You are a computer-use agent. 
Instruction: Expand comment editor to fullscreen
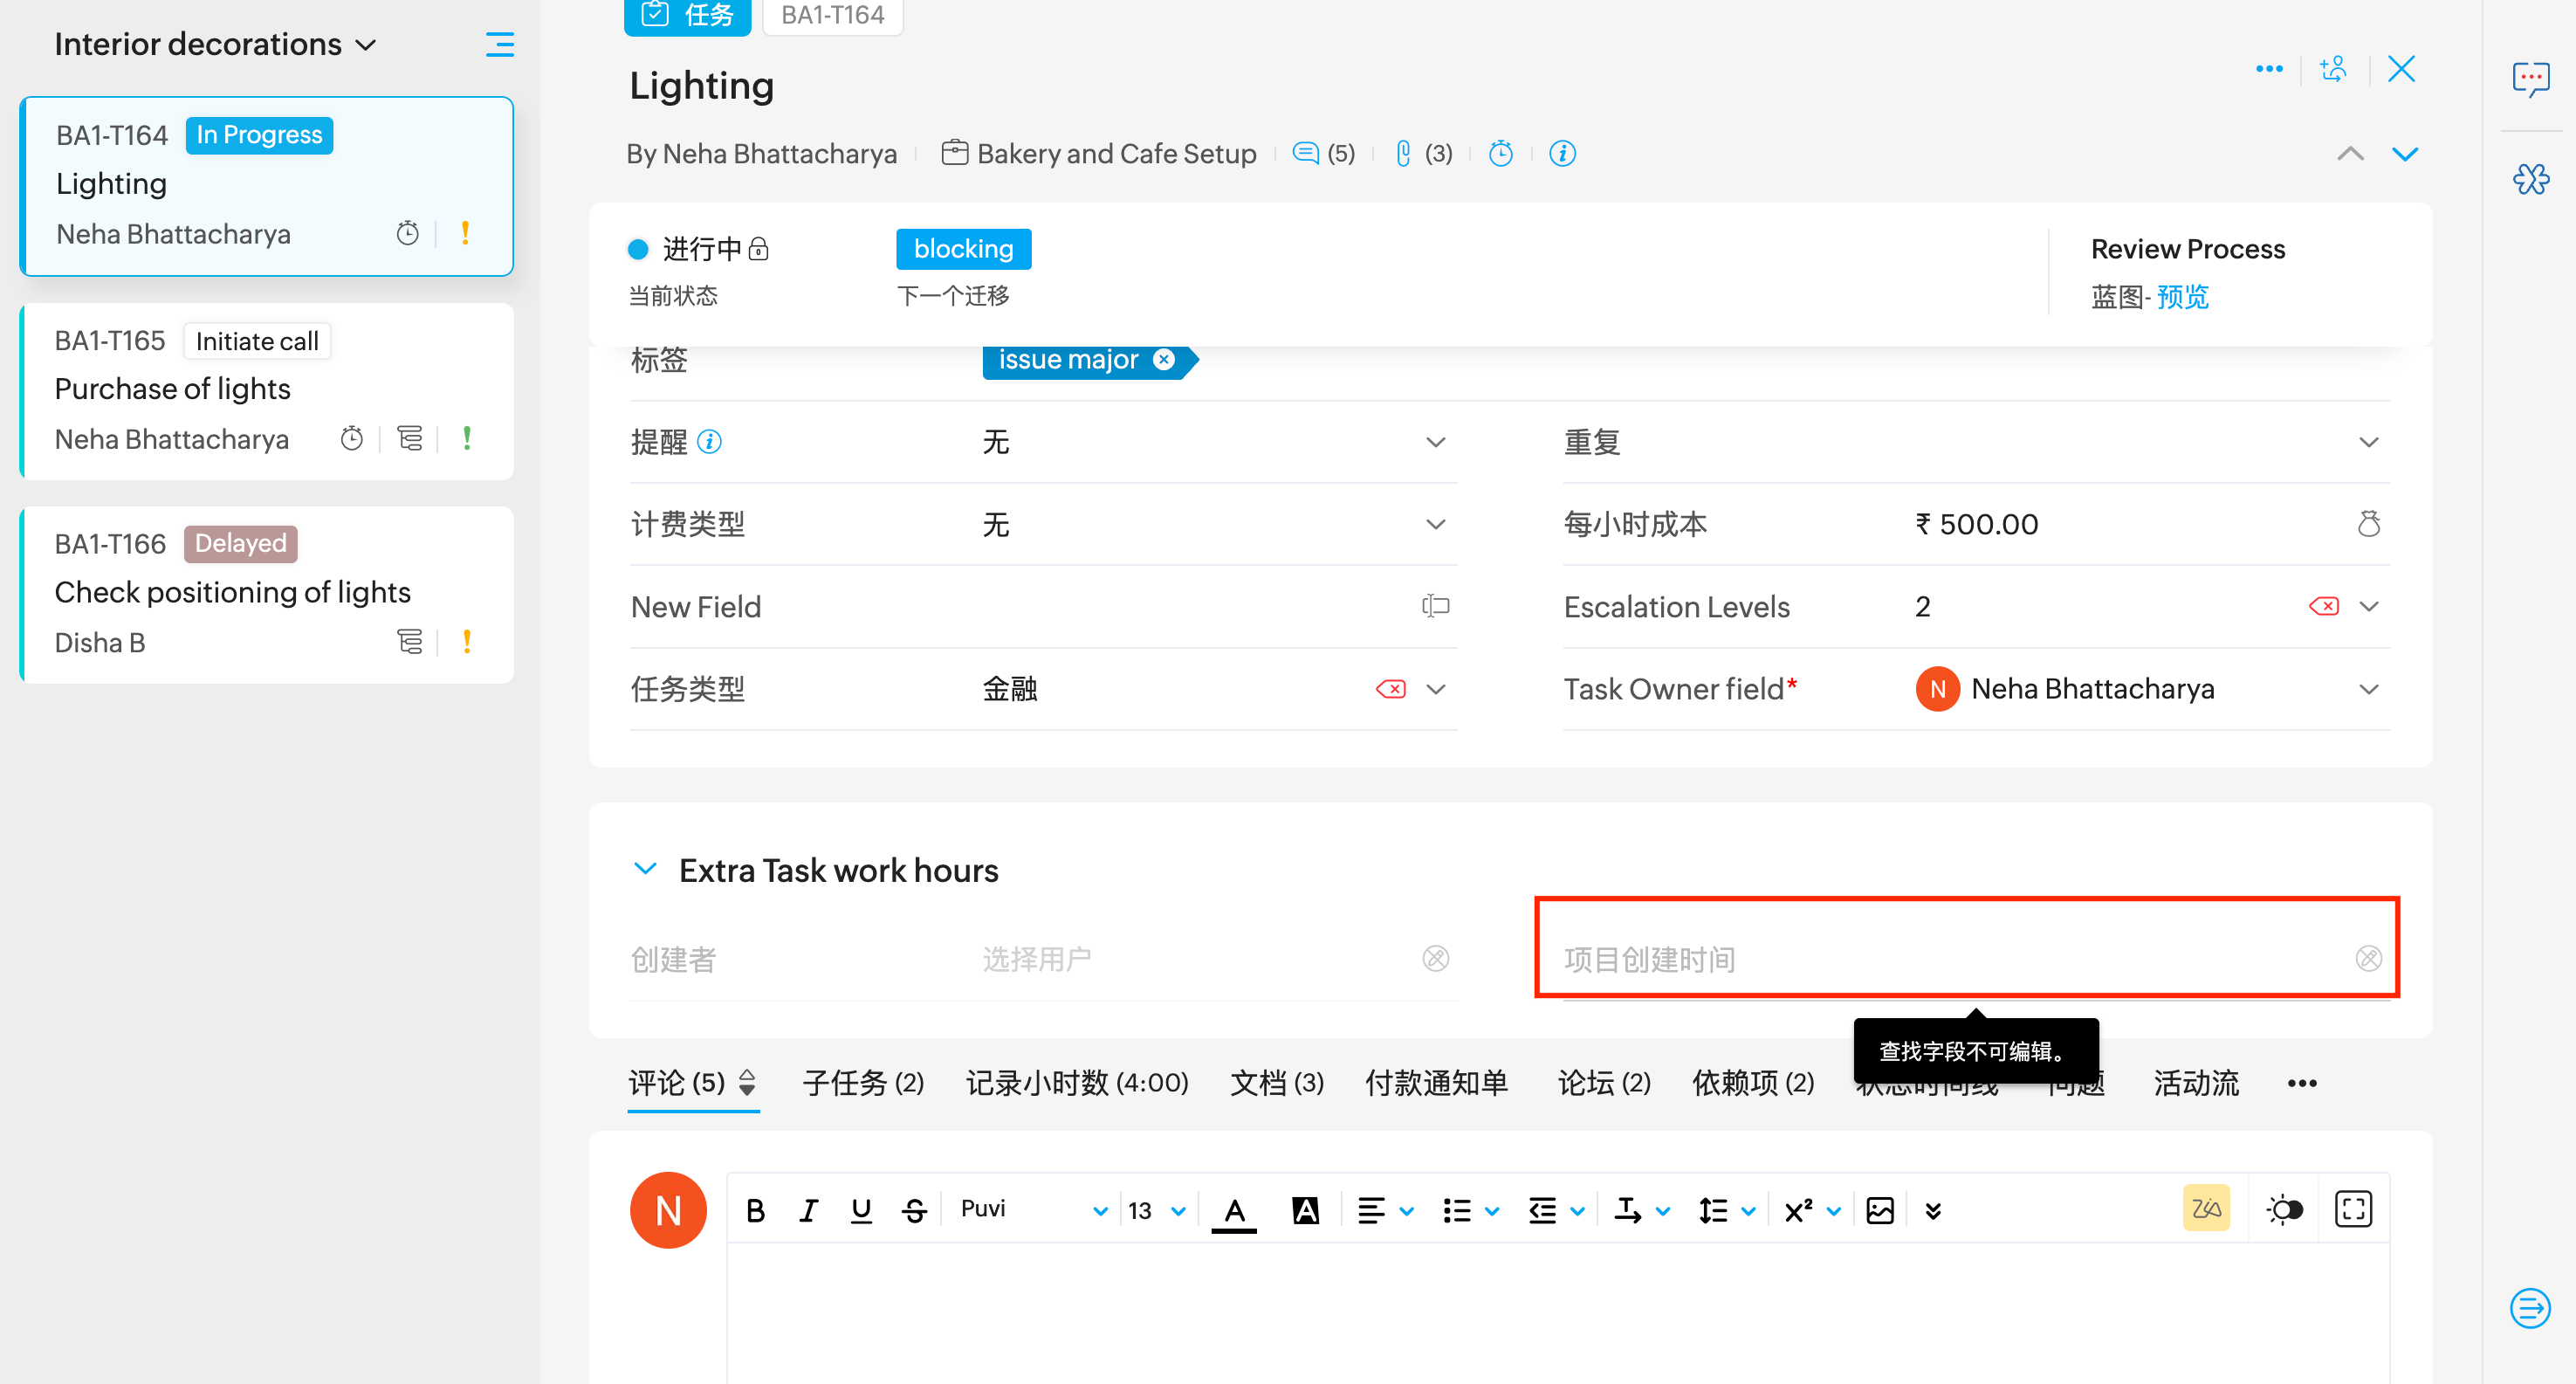pyautogui.click(x=2353, y=1209)
